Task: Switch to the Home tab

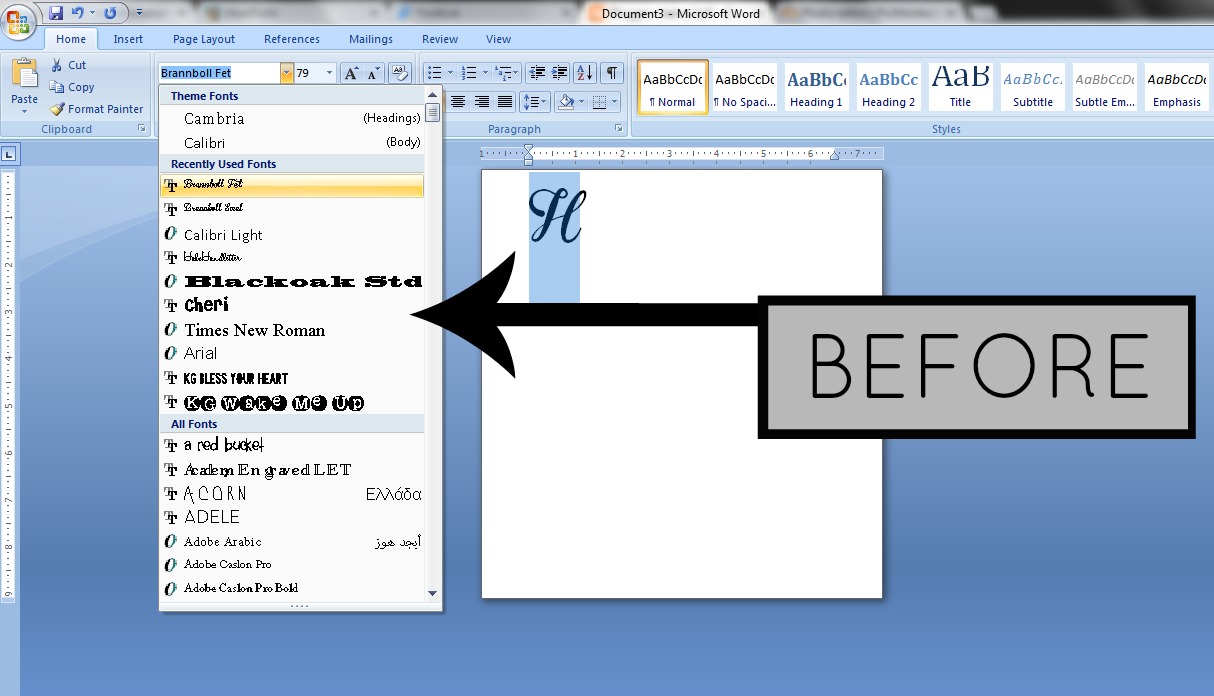Action: click(x=71, y=40)
